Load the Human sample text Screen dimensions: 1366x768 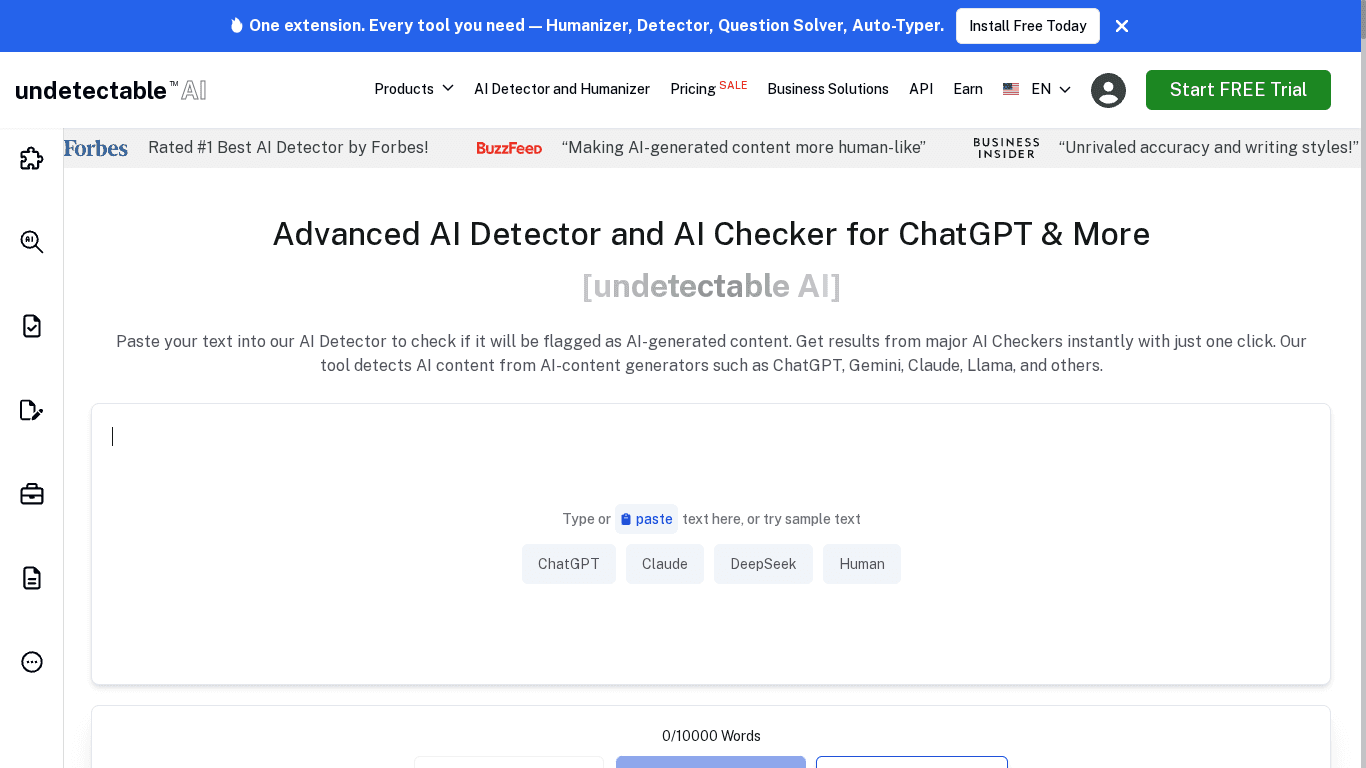pyautogui.click(x=862, y=564)
